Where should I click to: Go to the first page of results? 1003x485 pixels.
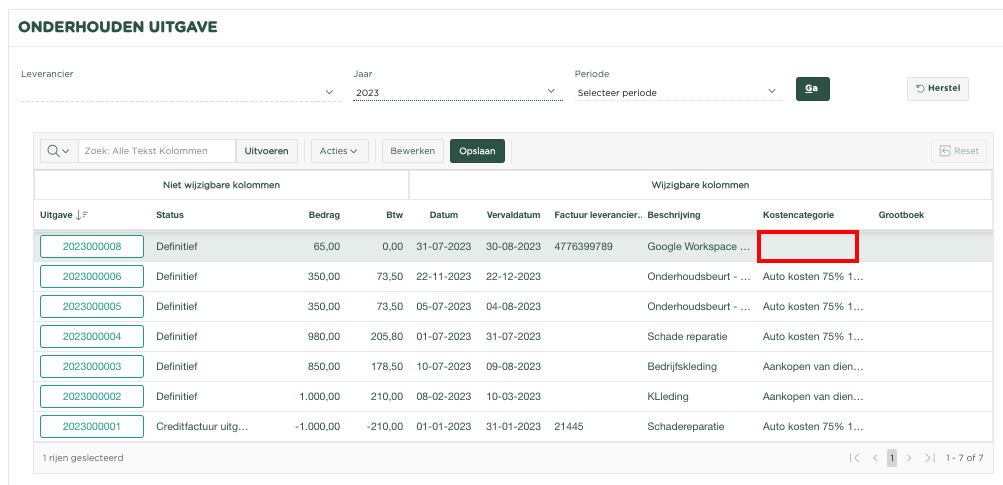855,458
